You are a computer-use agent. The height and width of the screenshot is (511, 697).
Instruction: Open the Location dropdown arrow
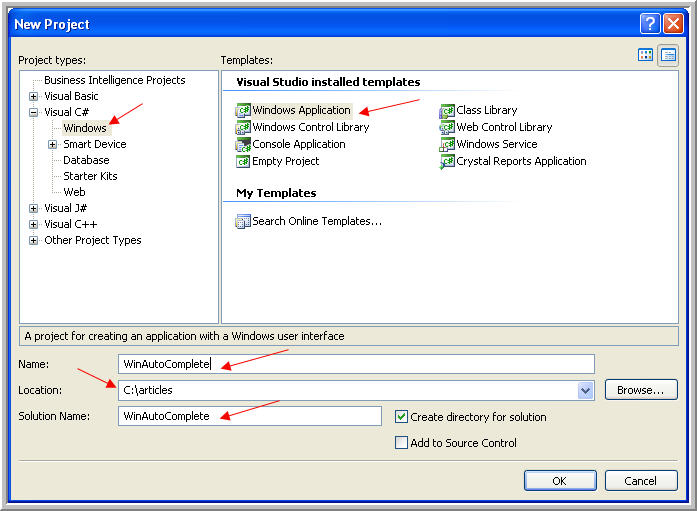click(x=585, y=391)
